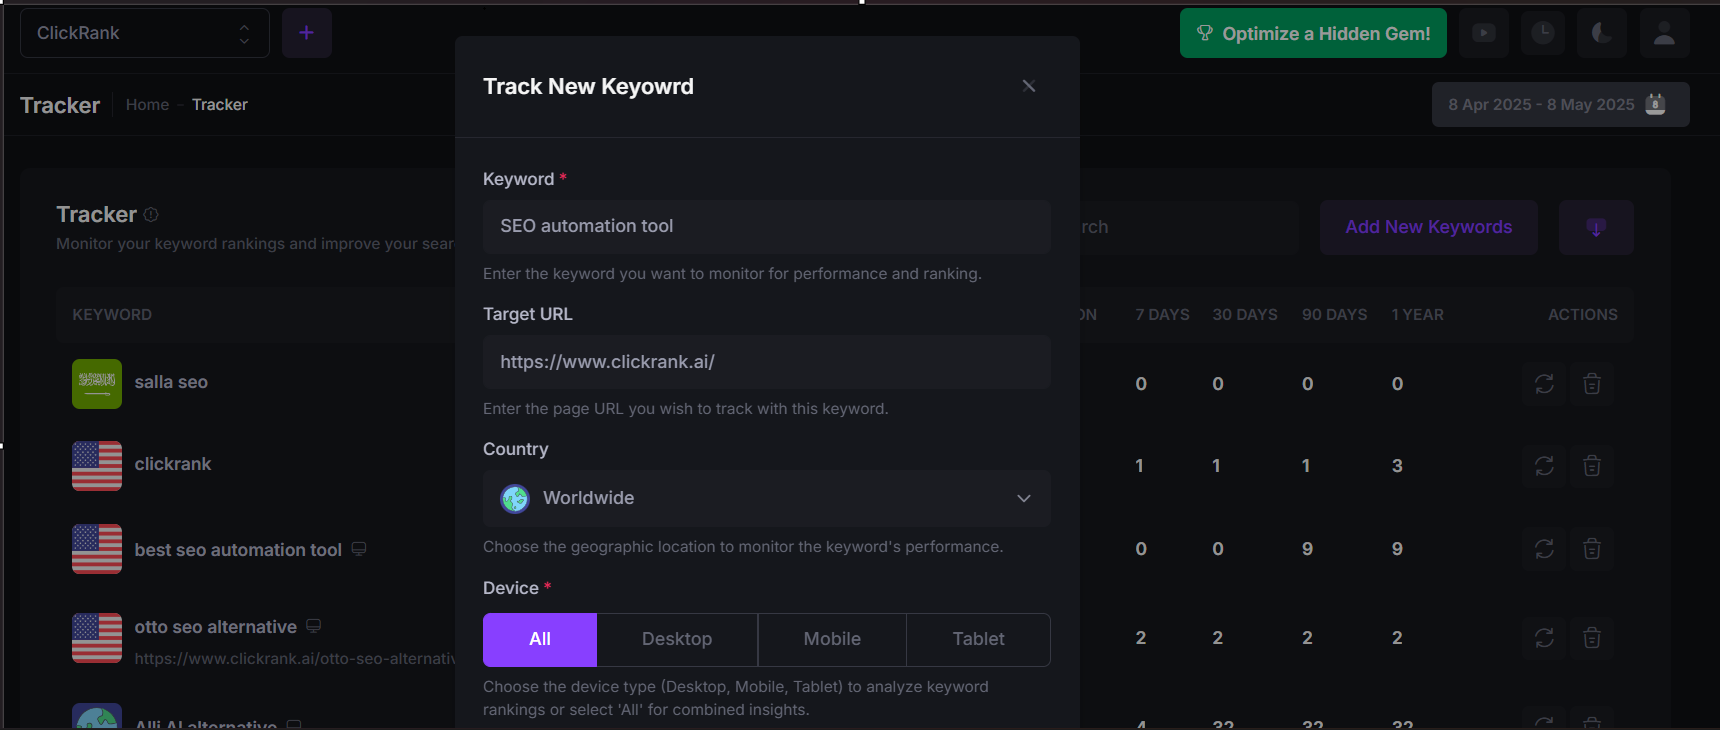The height and width of the screenshot is (730, 1720).
Task: Click the purple download export icon
Action: click(x=1596, y=227)
